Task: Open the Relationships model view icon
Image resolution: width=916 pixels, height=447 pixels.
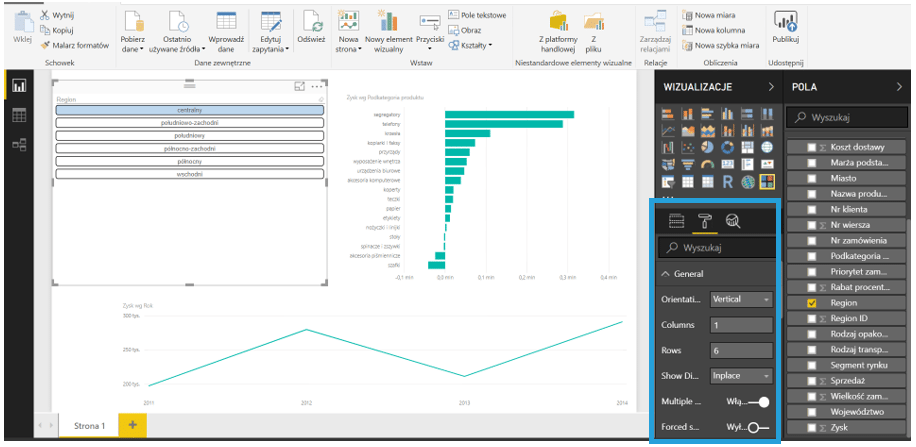Action: point(18,145)
